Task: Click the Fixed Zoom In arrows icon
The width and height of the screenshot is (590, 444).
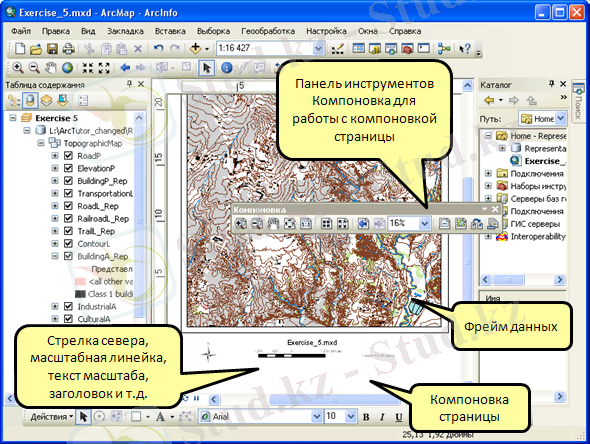Action: coord(88,68)
